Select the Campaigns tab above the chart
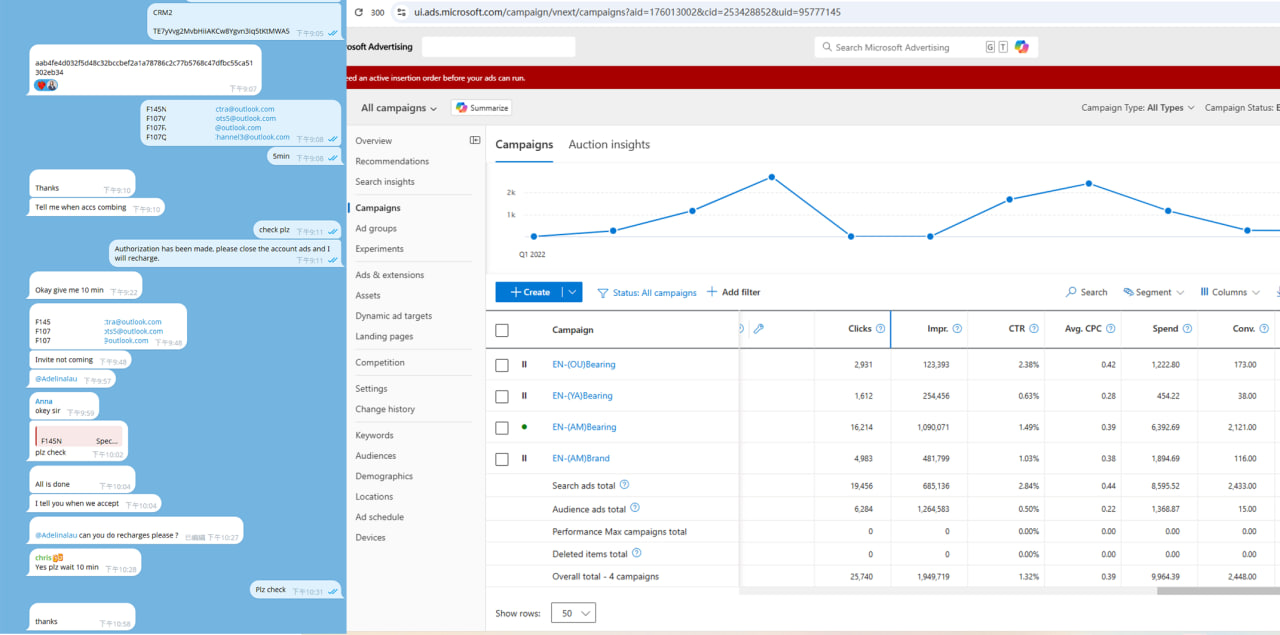The width and height of the screenshot is (1280, 635). coord(524,144)
